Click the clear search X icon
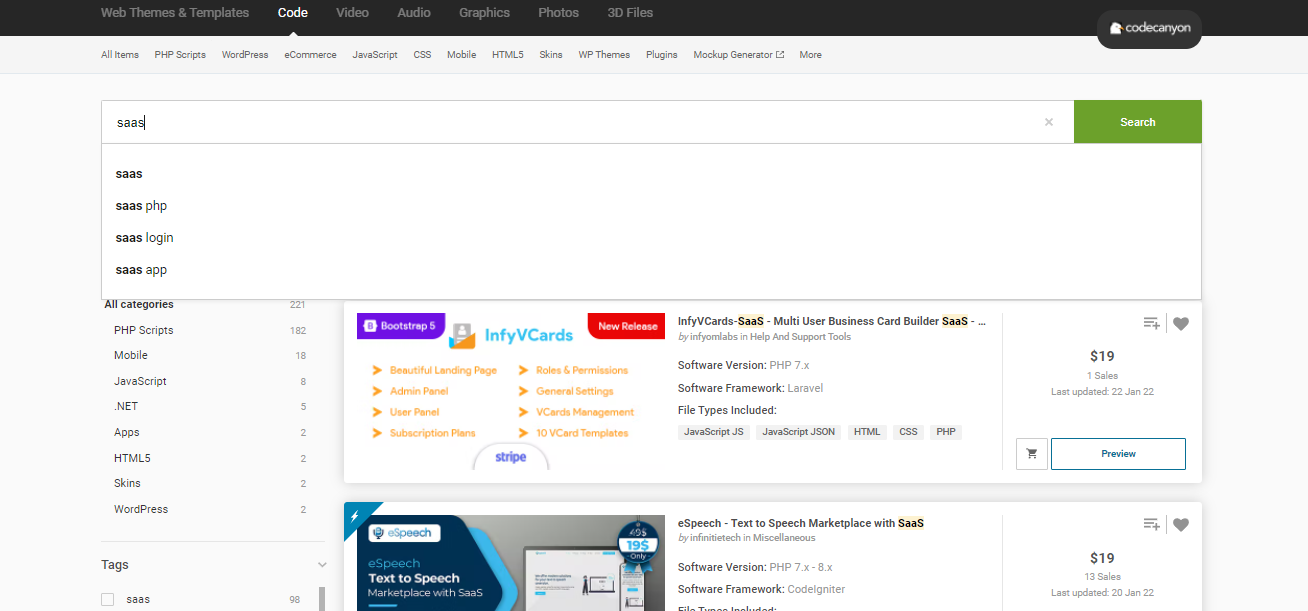The image size is (1308, 611). pos(1048,122)
